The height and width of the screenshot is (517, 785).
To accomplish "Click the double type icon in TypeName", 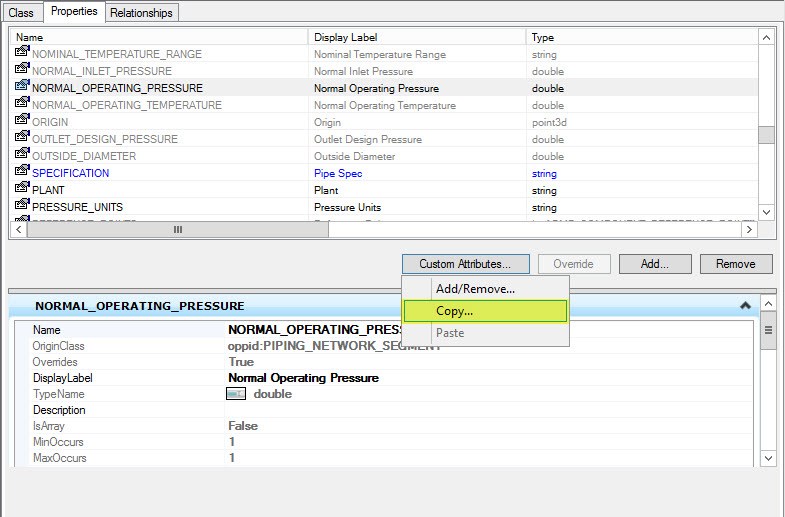I will click(x=237, y=394).
